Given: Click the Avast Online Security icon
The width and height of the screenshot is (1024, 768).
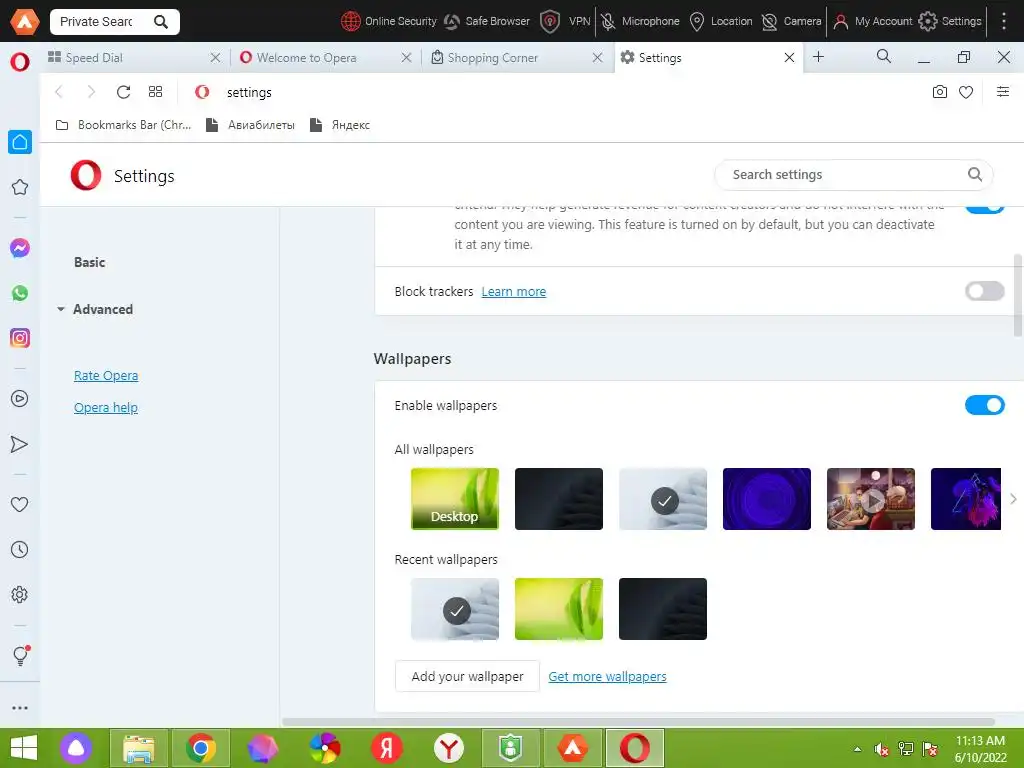Looking at the screenshot, I should point(389,22).
